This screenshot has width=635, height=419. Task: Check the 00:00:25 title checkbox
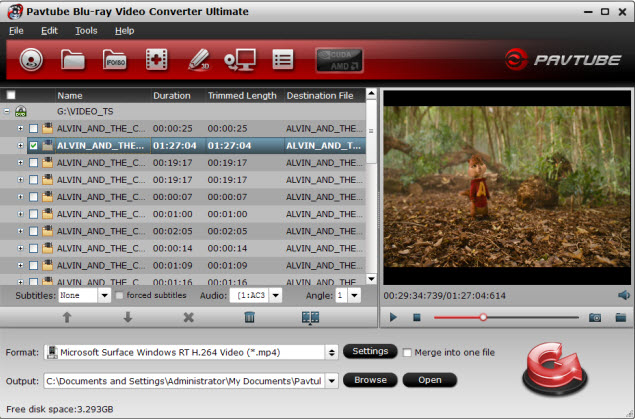[34, 129]
